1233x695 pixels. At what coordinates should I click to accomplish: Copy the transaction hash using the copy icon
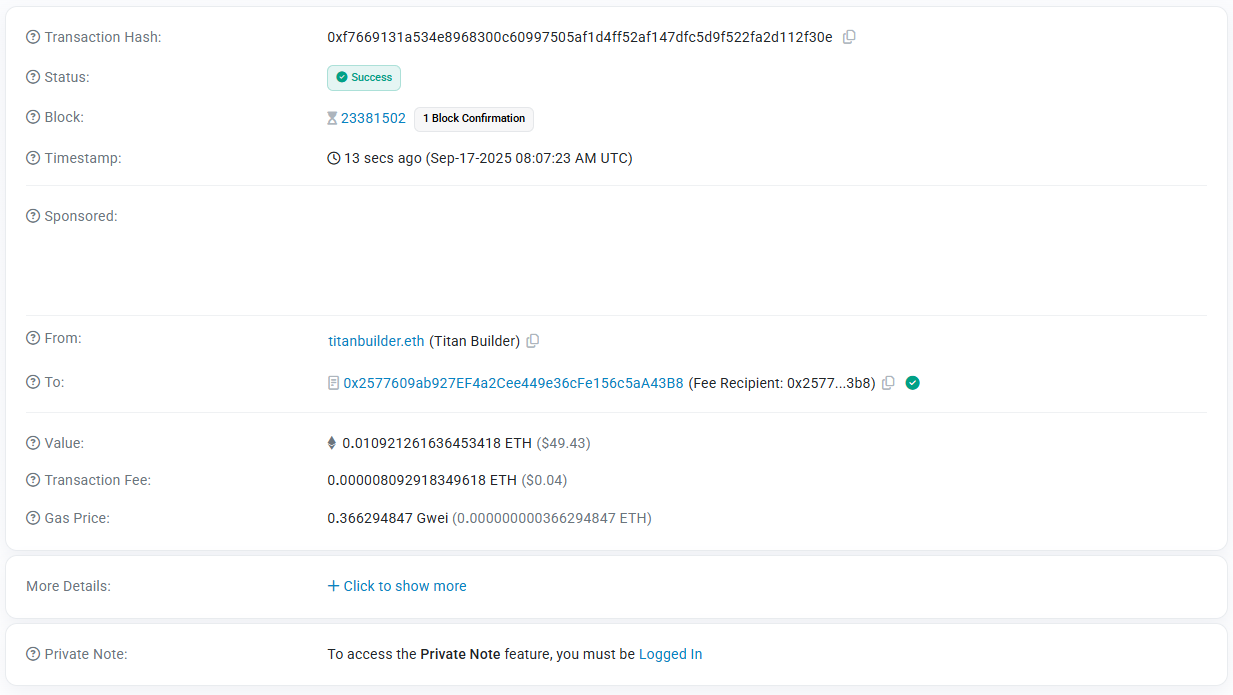pos(849,36)
